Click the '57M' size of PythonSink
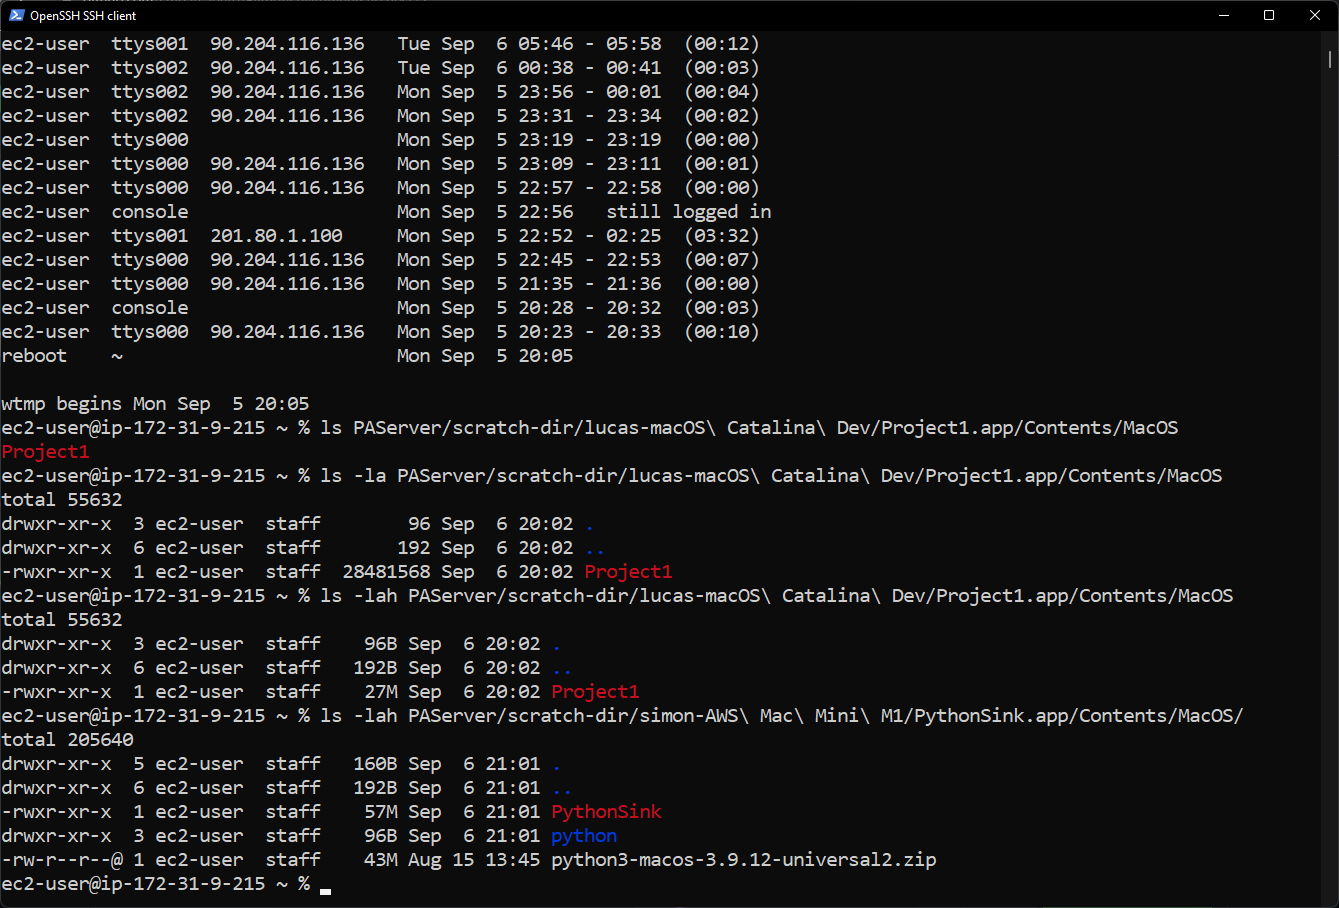The height and width of the screenshot is (908, 1339). tap(381, 812)
